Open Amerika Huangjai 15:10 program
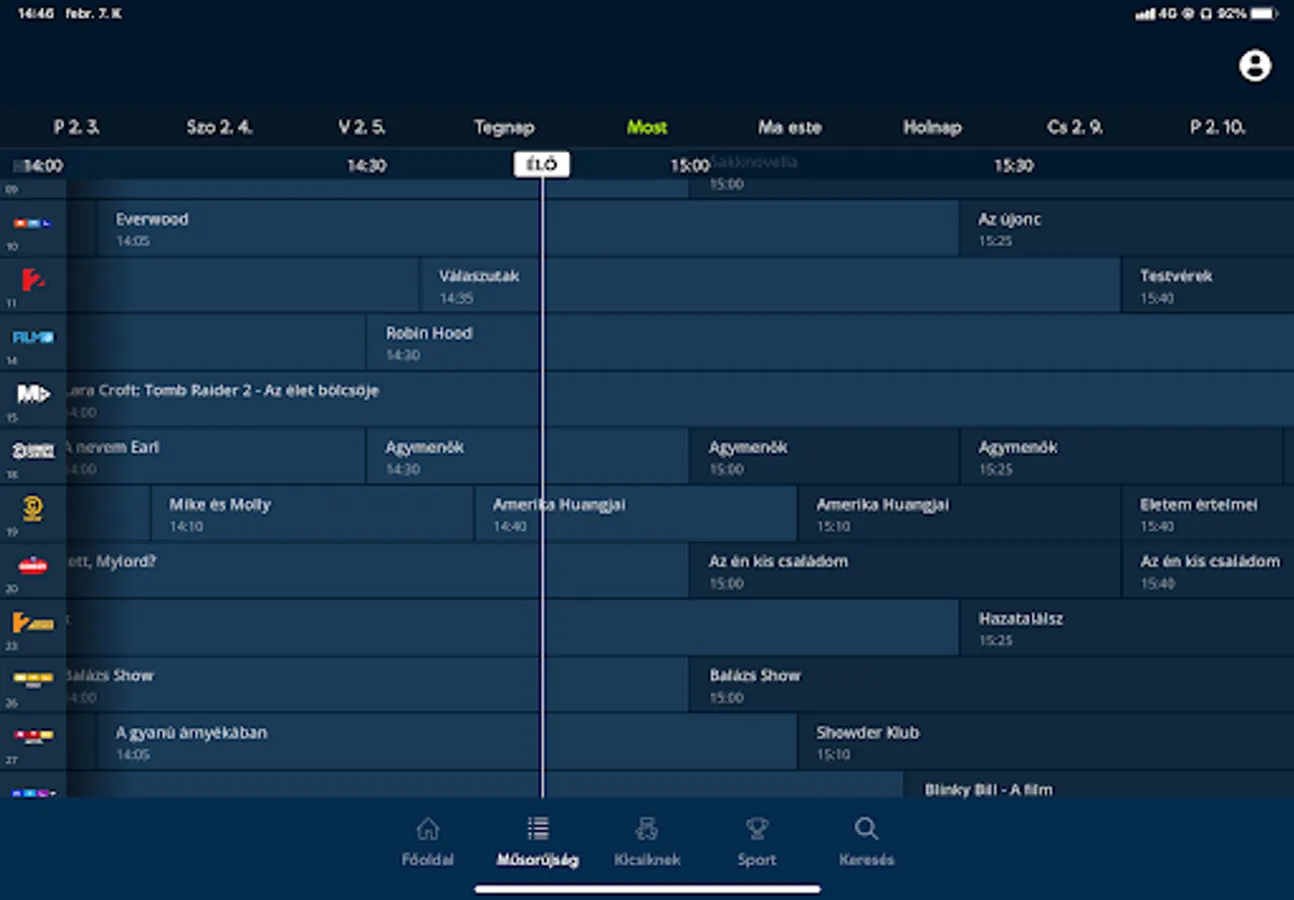Screen dimensions: 1294x900 (959, 513)
